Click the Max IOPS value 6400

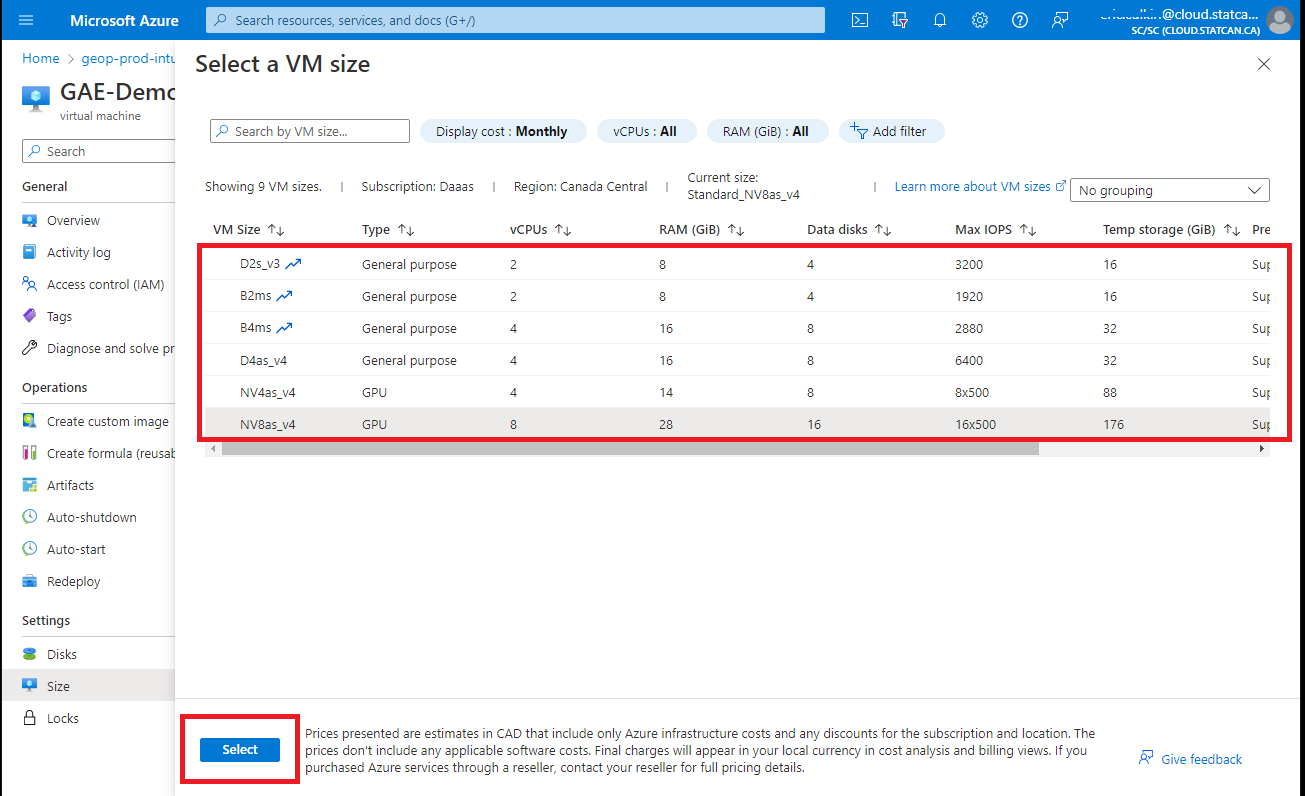click(971, 360)
